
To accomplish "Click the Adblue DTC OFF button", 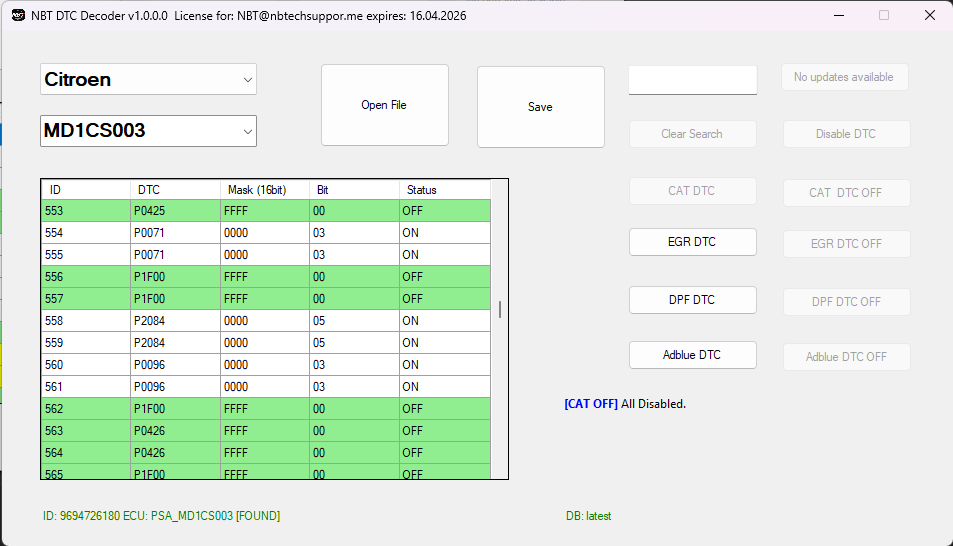I will [846, 357].
